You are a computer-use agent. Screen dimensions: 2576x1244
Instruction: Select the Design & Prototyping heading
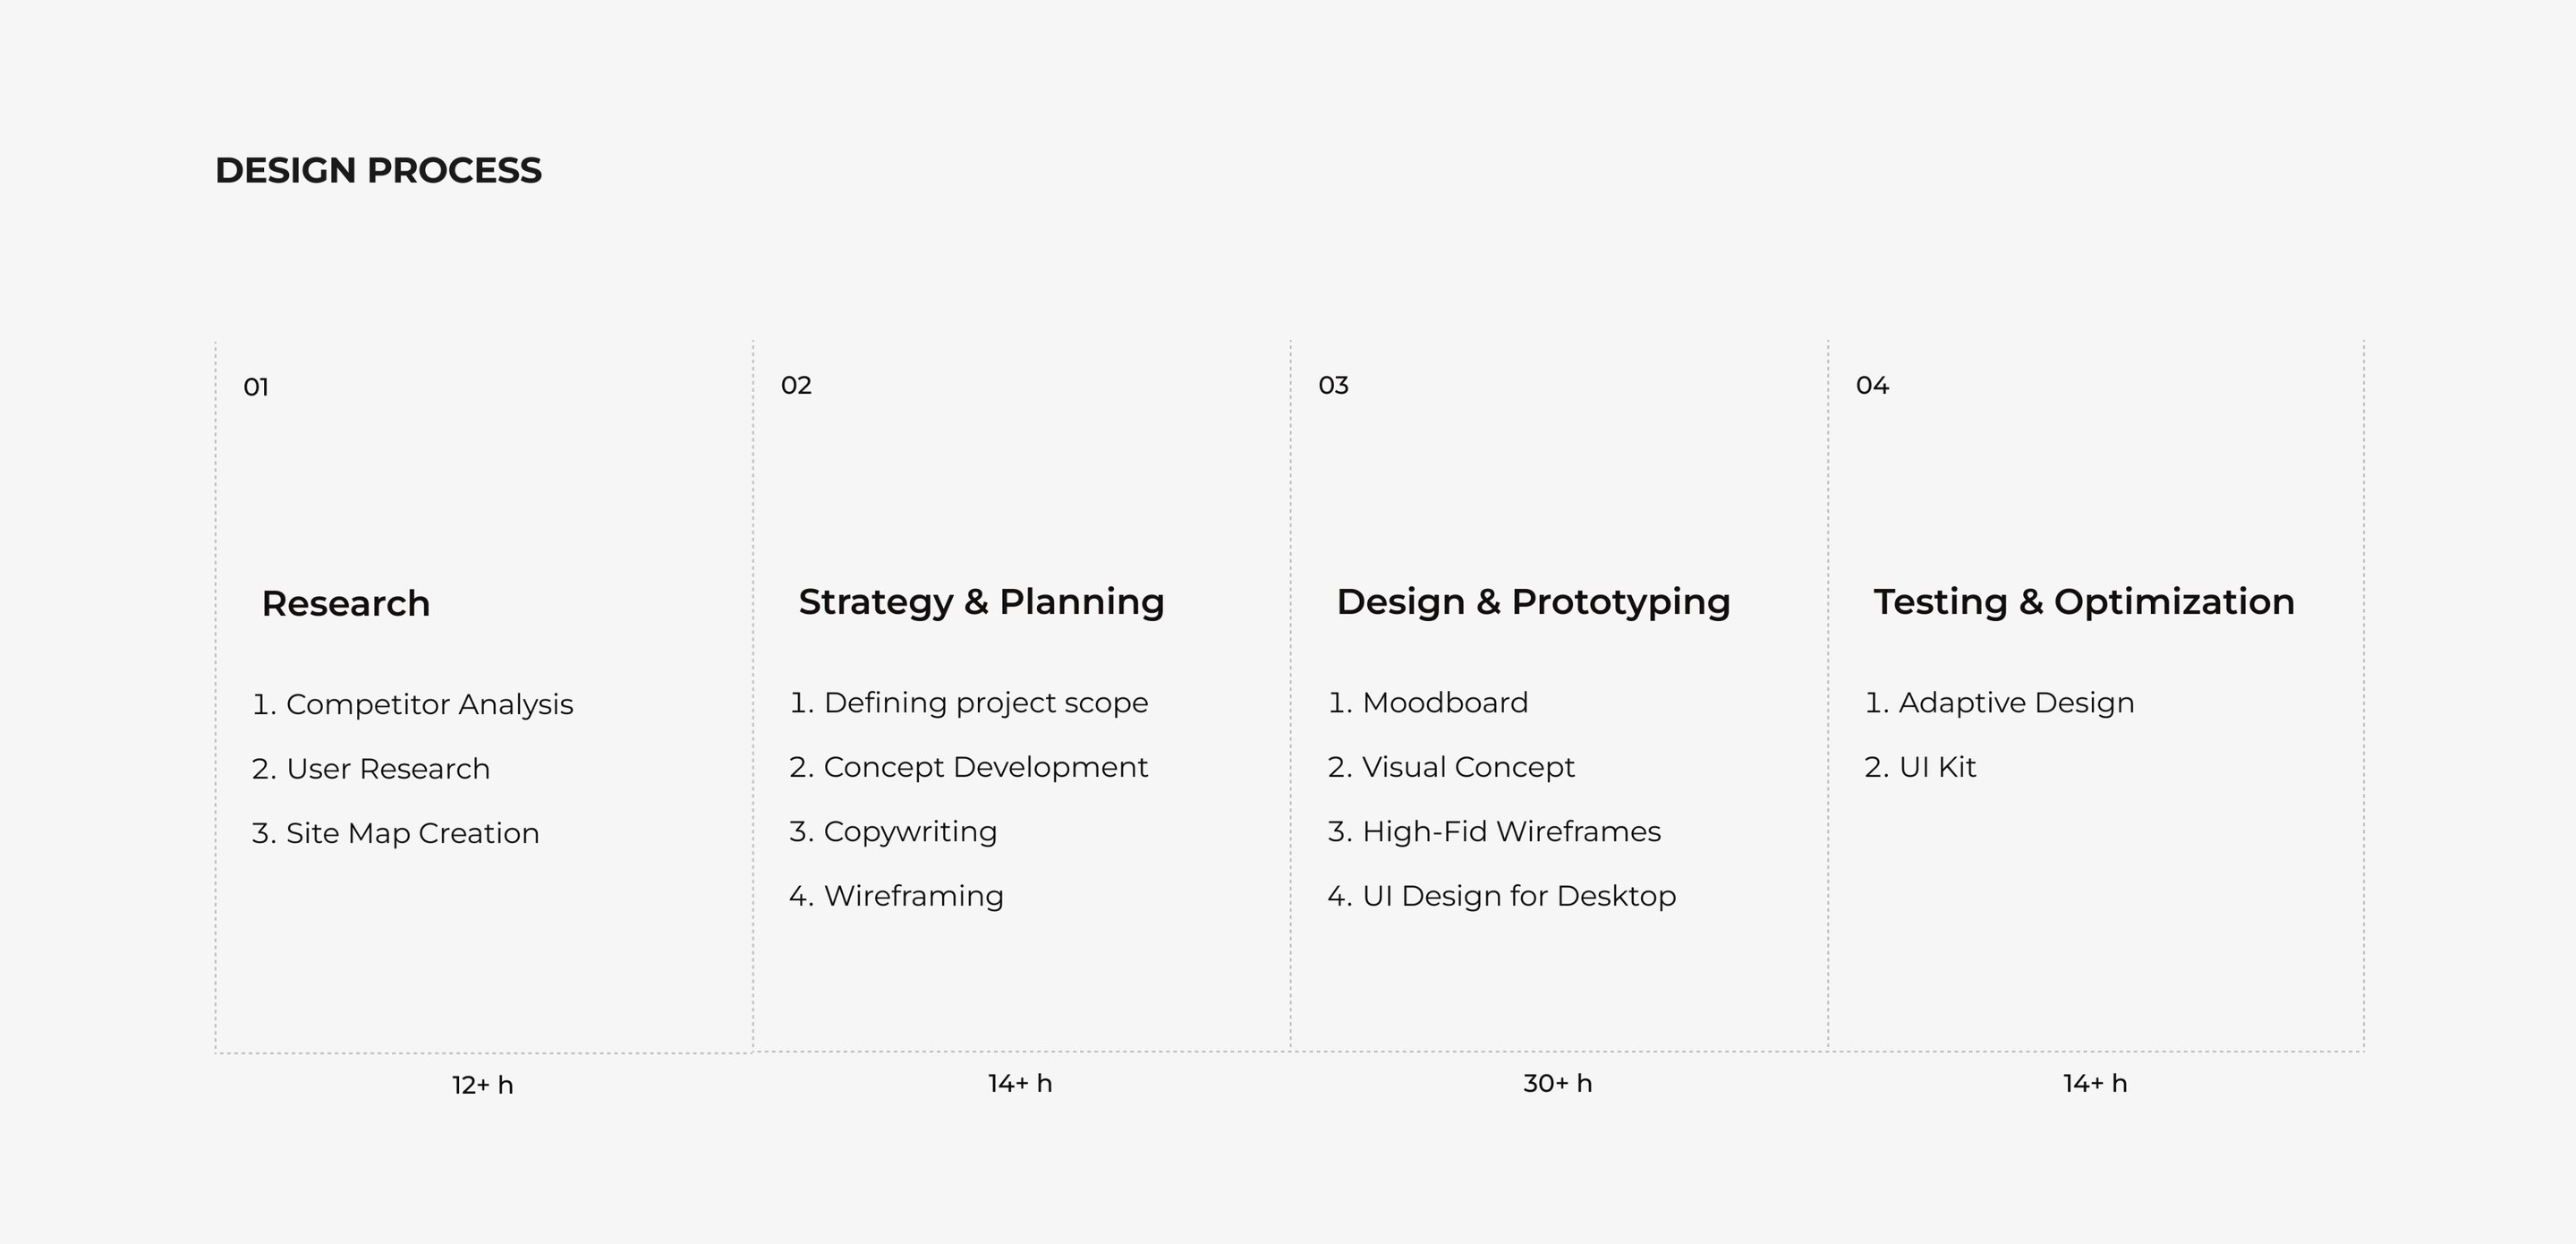click(x=1533, y=602)
